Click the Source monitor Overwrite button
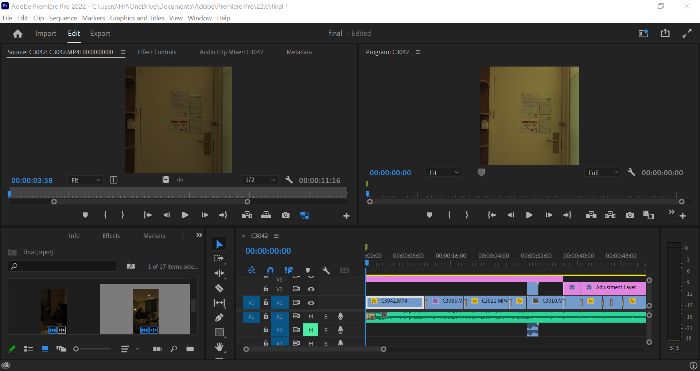The height and width of the screenshot is (371, 700). (266, 215)
